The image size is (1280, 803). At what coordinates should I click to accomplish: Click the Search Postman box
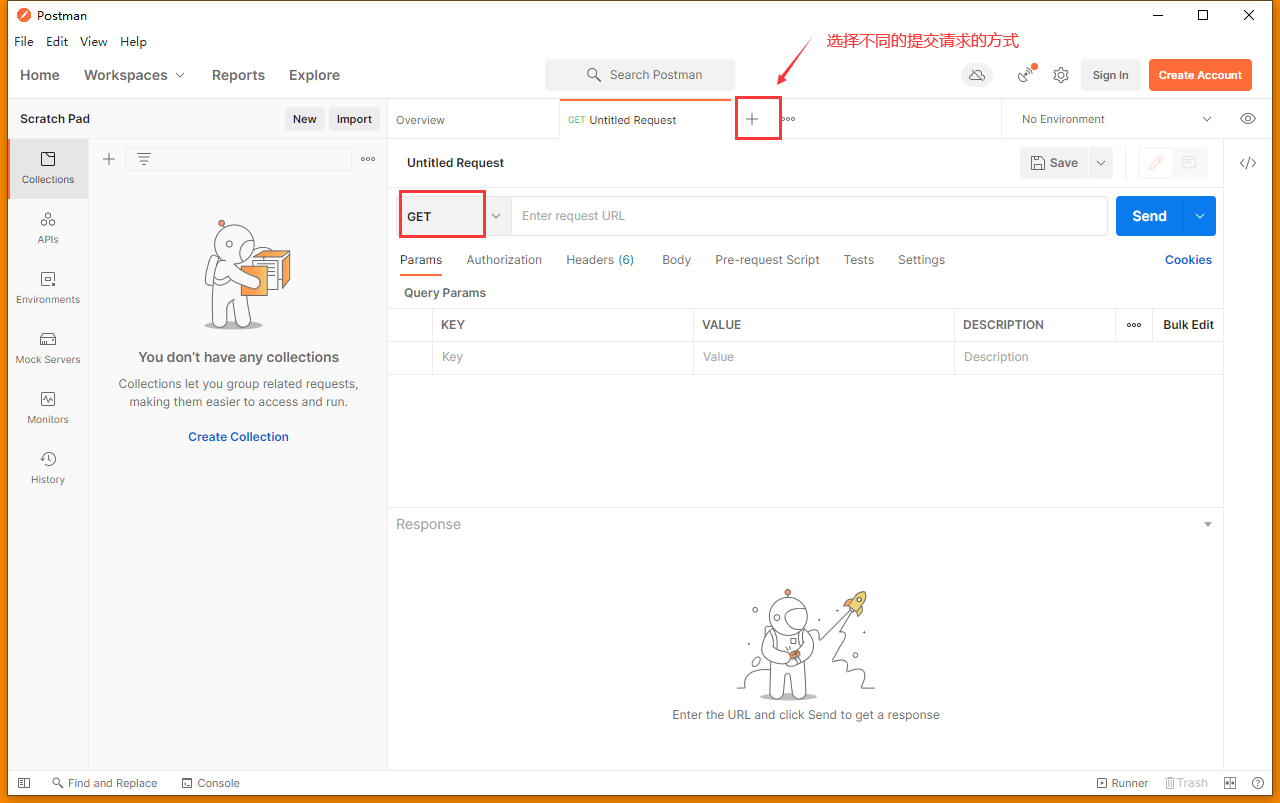tap(640, 75)
